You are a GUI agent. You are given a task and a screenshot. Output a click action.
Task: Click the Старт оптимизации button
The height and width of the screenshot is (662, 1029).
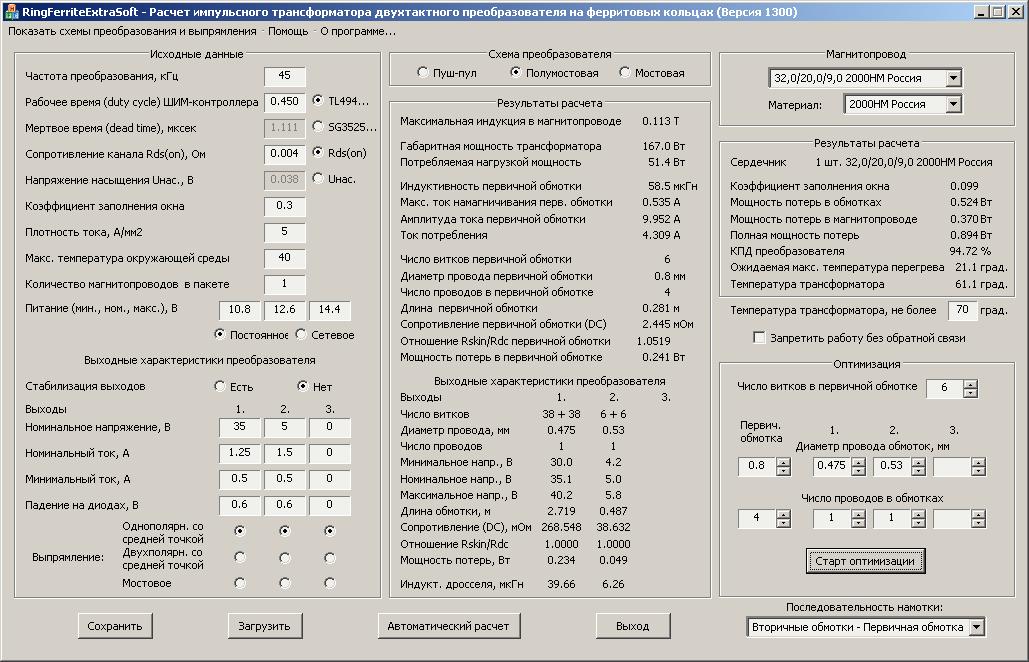865,561
